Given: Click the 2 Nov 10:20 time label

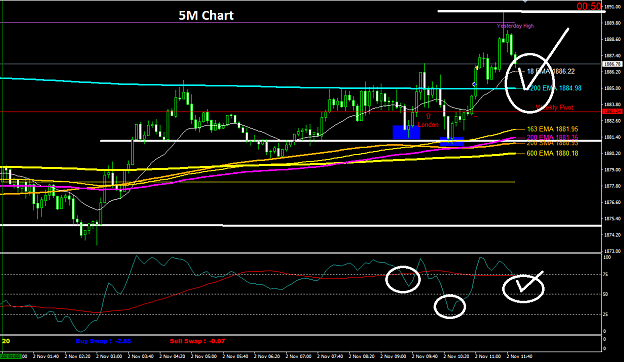Looking at the screenshot, I should pos(456,356).
